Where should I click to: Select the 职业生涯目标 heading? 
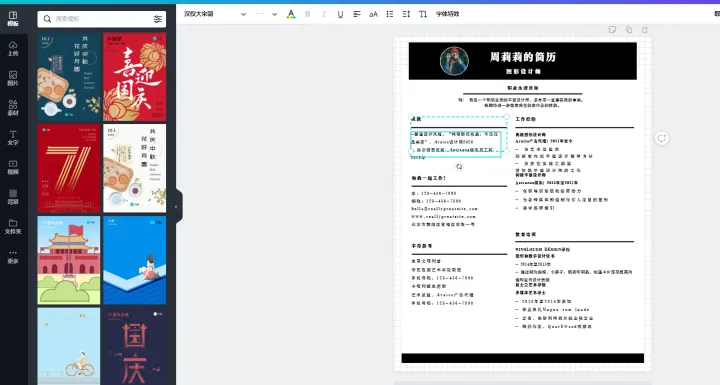pyautogui.click(x=523, y=88)
